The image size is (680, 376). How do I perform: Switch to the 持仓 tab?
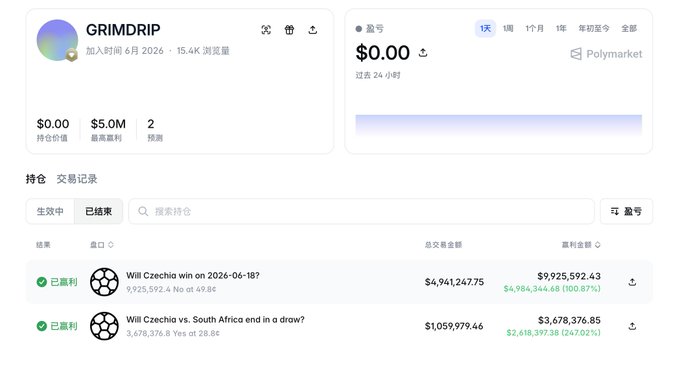click(x=36, y=179)
